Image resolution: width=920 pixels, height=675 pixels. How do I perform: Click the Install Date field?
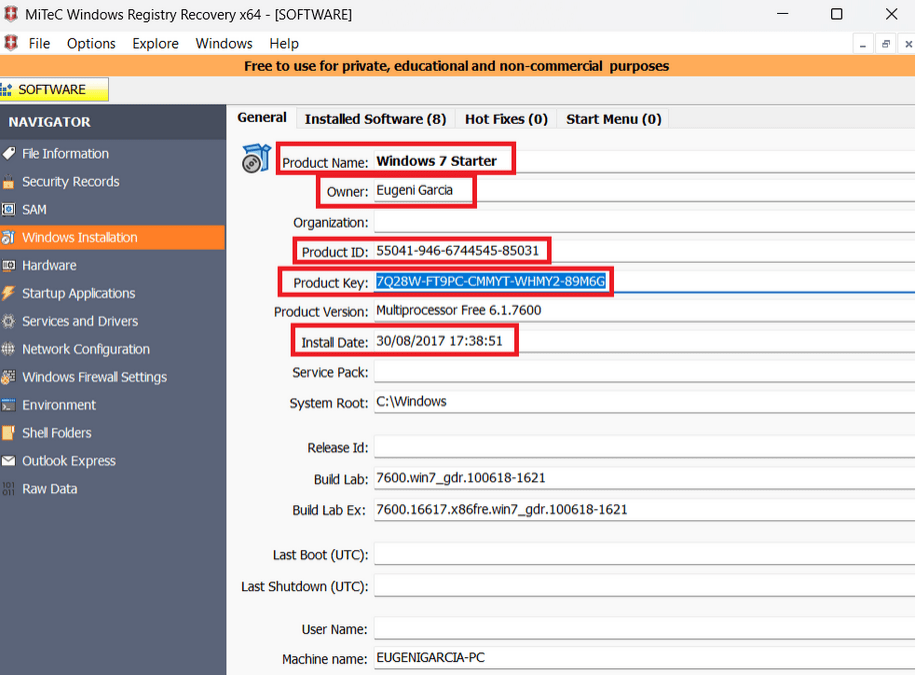(644, 342)
